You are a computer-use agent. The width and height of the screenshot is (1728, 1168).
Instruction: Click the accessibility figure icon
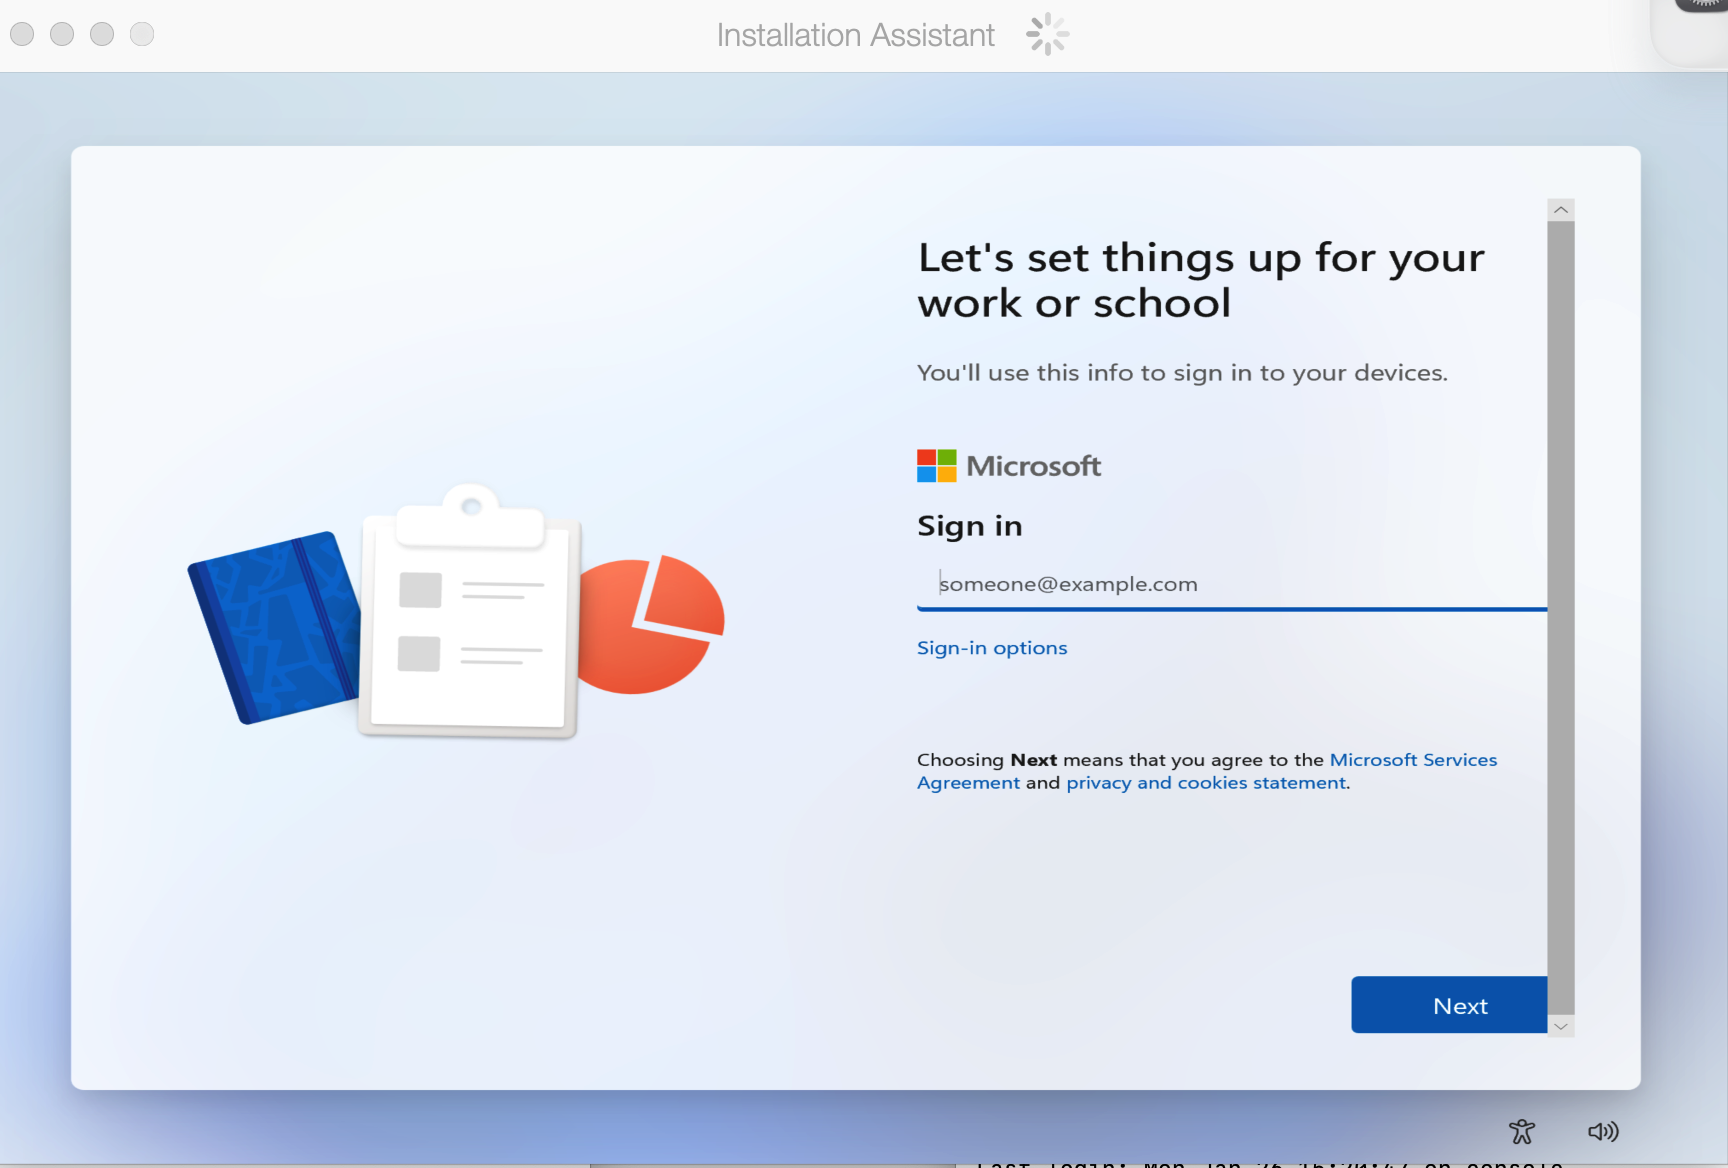(1522, 1131)
